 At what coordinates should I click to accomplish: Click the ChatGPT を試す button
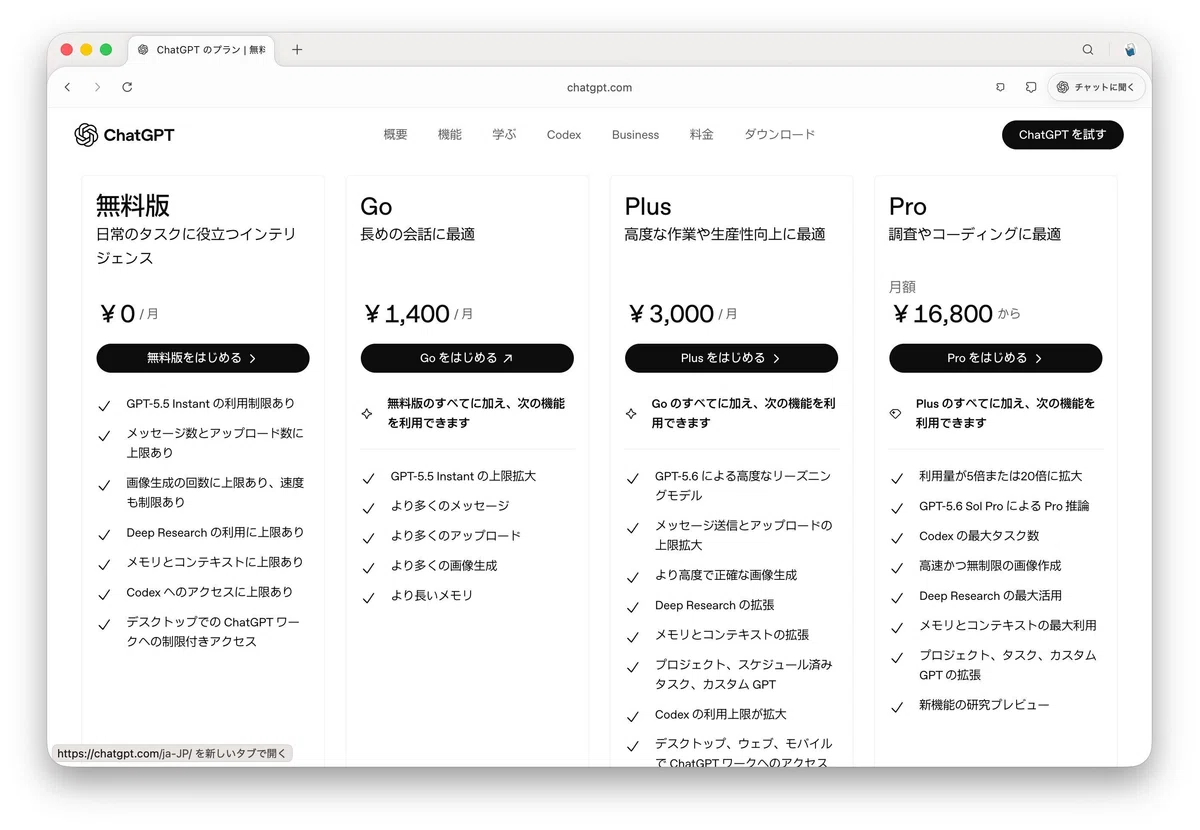pos(1062,135)
